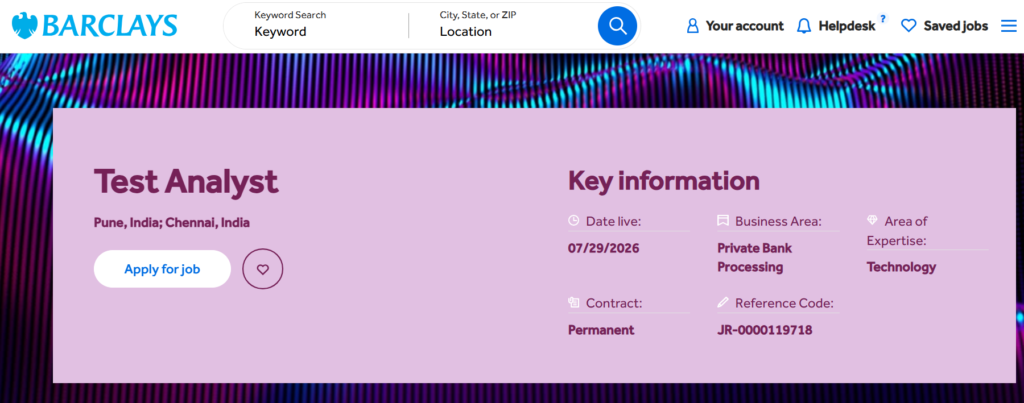Click the 'Pune, India; Chennai, India' location text
The image size is (1024, 403).
point(172,223)
